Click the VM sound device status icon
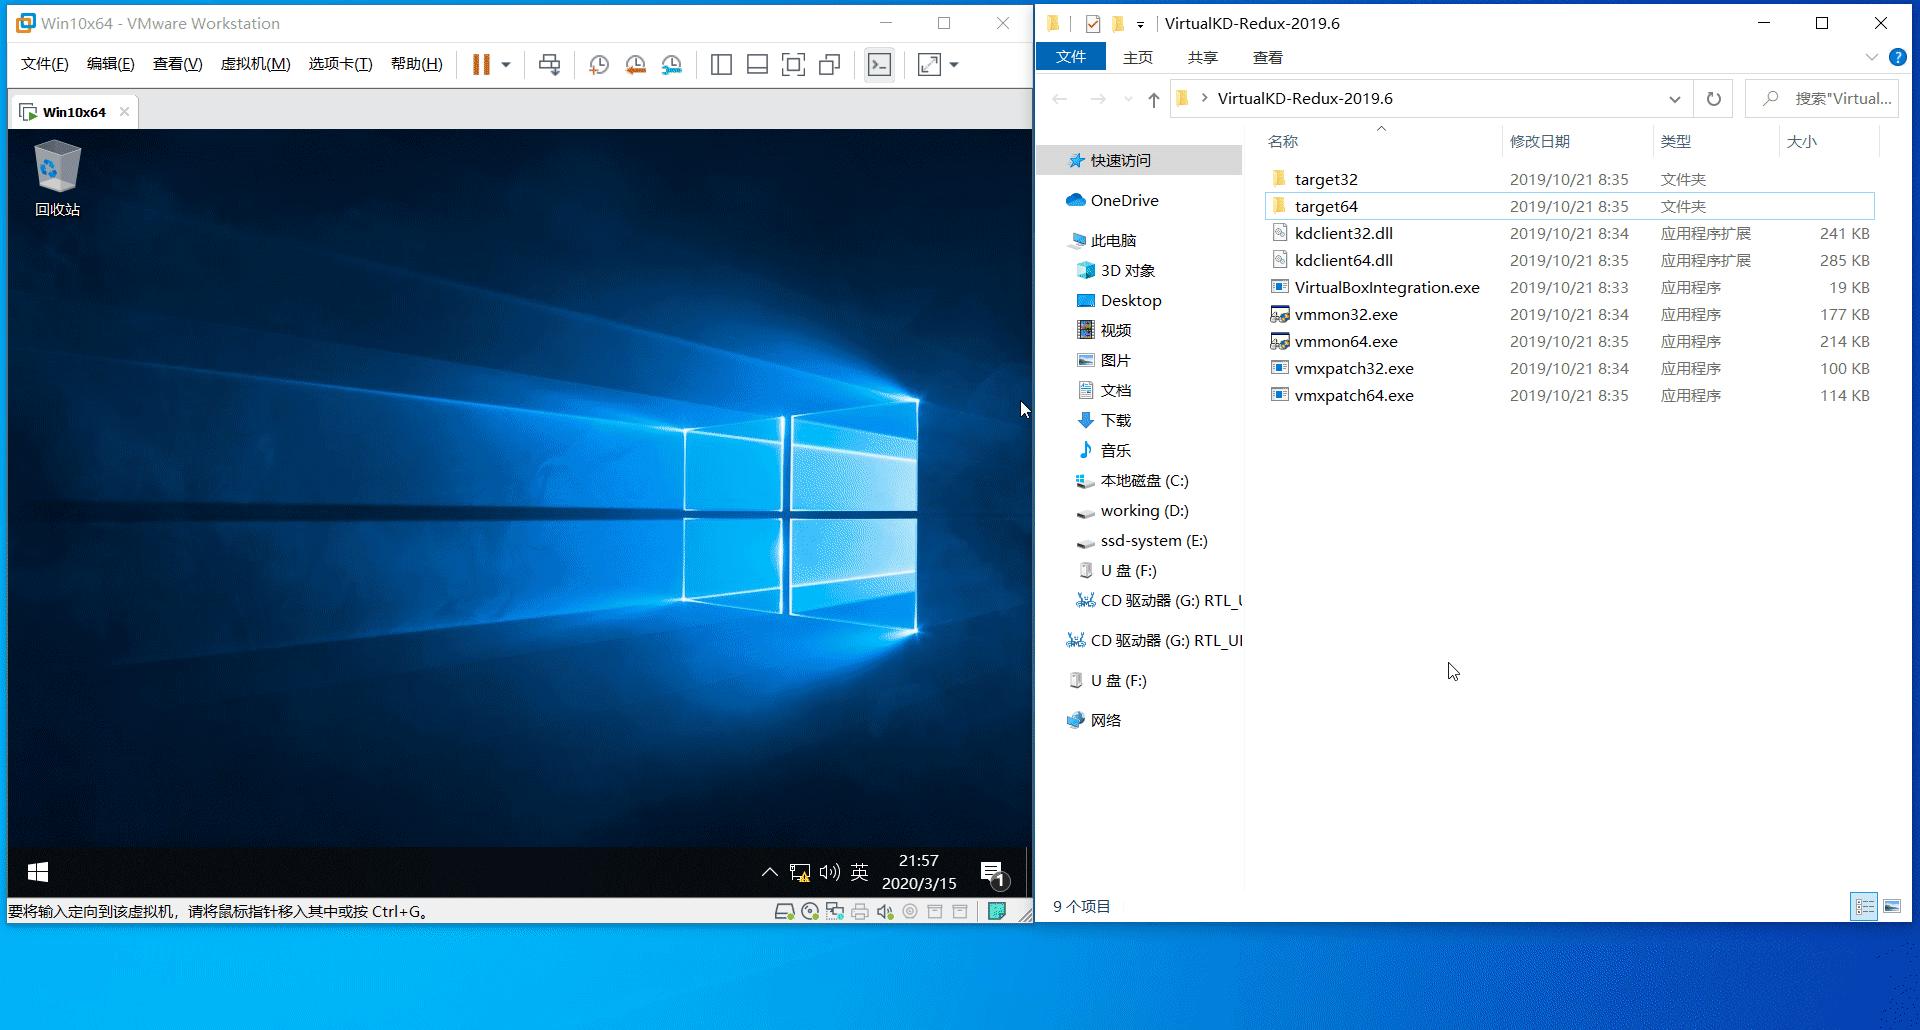This screenshot has width=1920, height=1030. click(x=885, y=911)
